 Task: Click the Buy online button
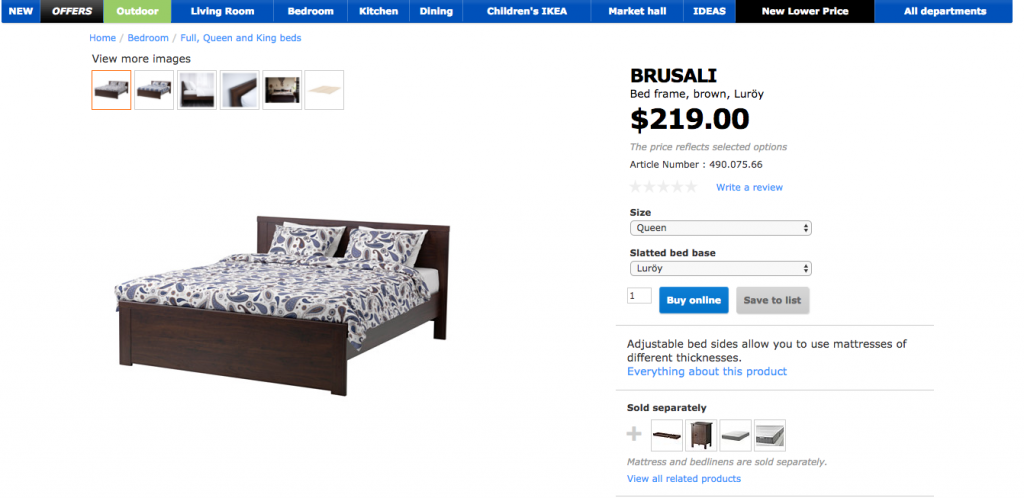coord(694,300)
